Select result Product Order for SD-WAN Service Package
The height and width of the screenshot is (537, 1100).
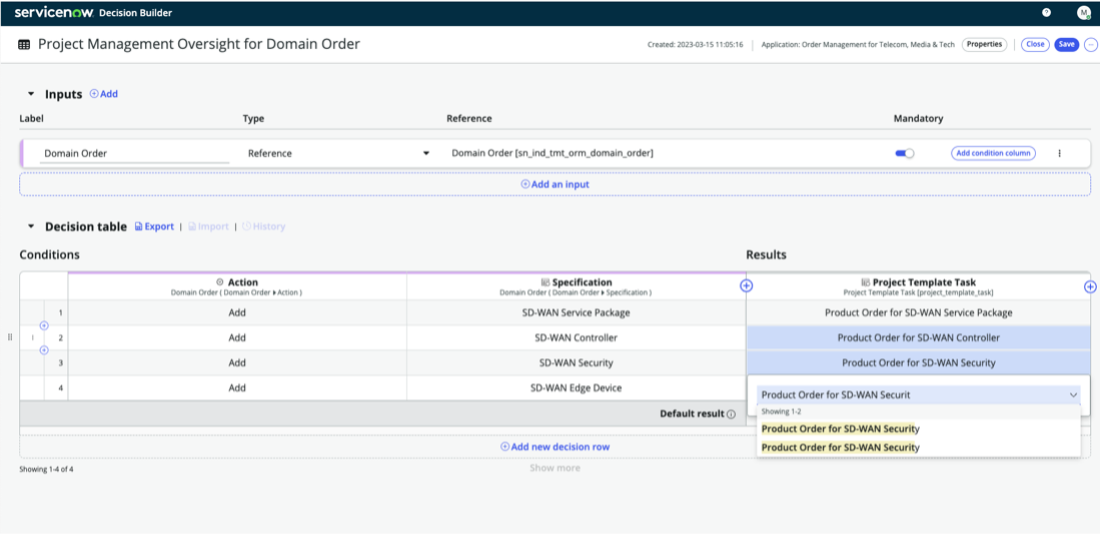pyautogui.click(x=918, y=312)
